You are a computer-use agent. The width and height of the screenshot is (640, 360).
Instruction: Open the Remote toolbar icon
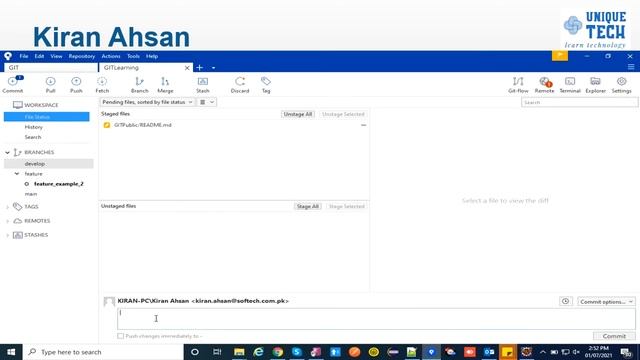(x=544, y=84)
